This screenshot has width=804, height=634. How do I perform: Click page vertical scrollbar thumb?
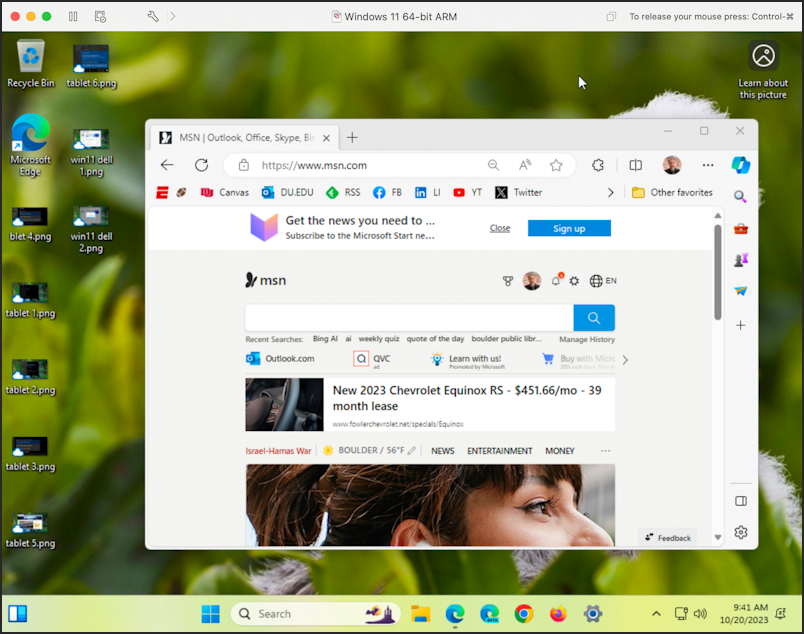pyautogui.click(x=718, y=272)
